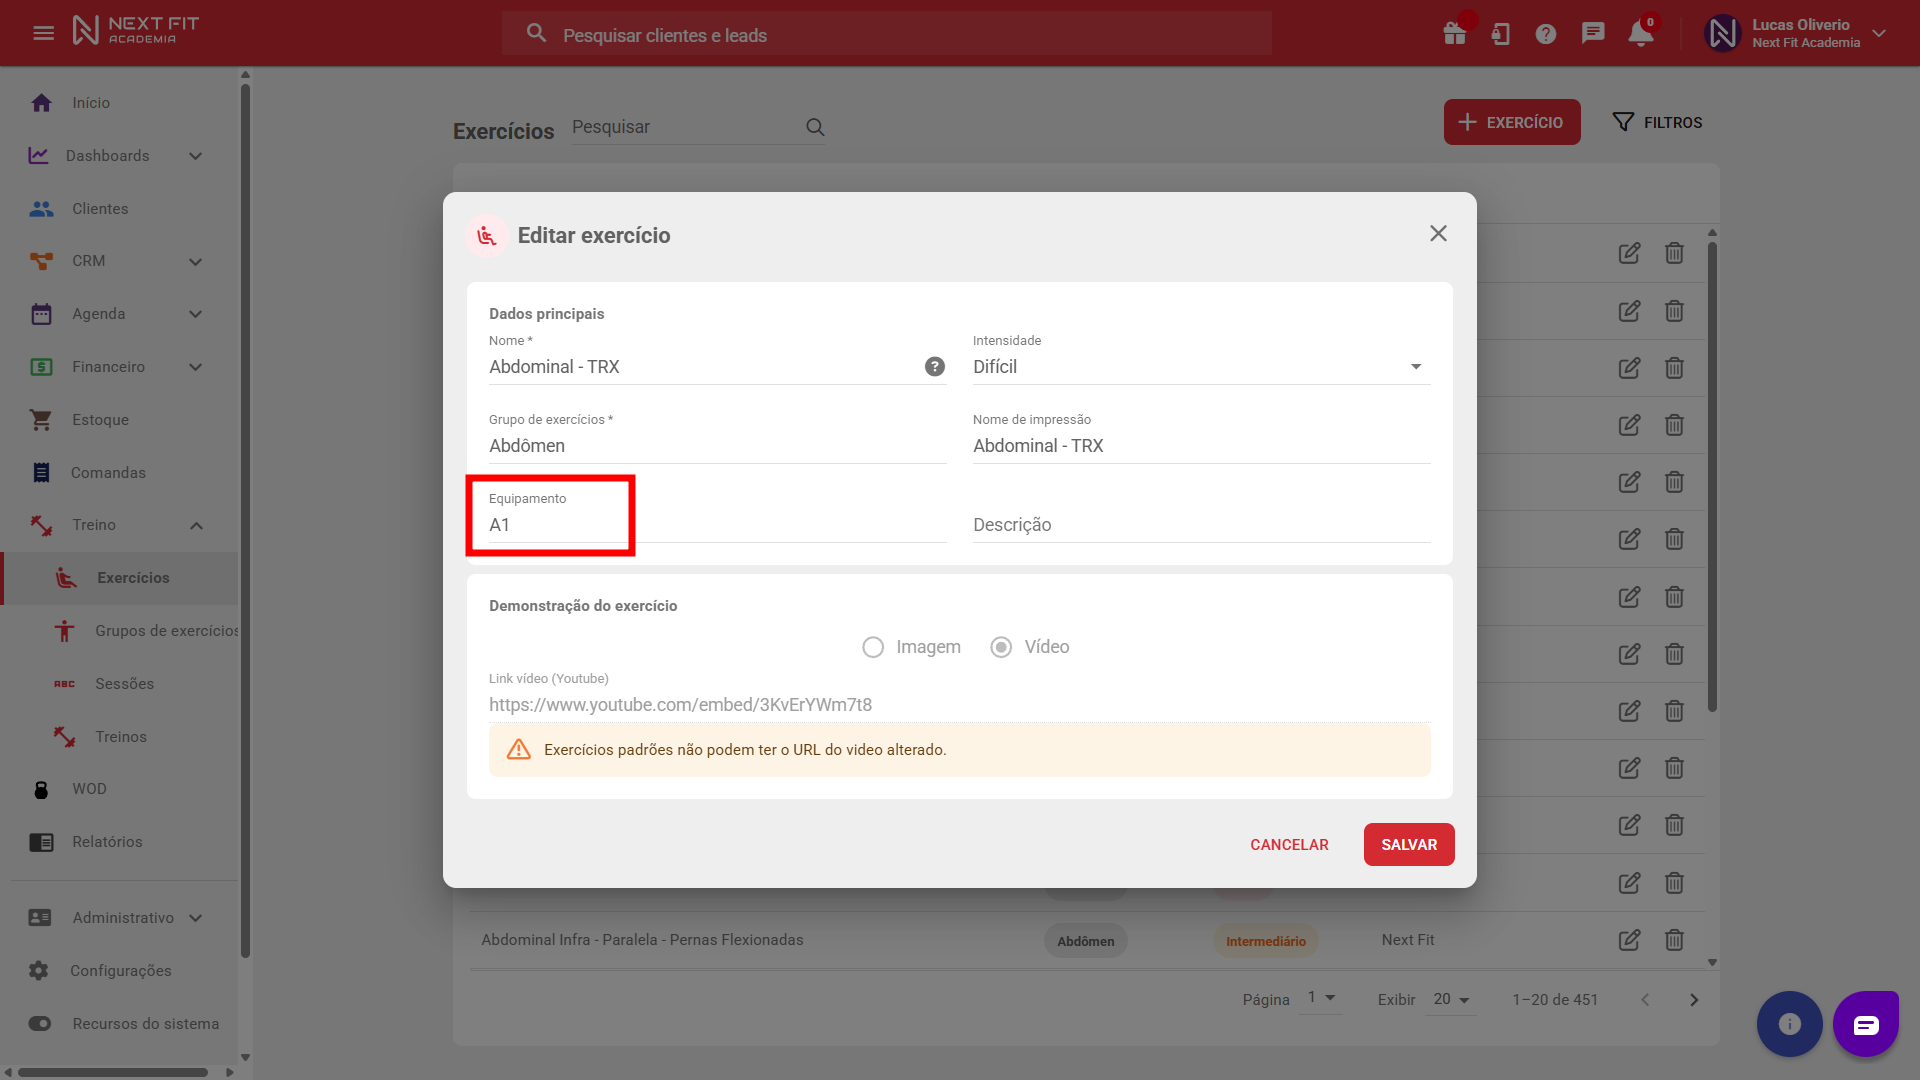Open the notifications bell icon
This screenshot has width=1920, height=1080.
click(x=1640, y=34)
